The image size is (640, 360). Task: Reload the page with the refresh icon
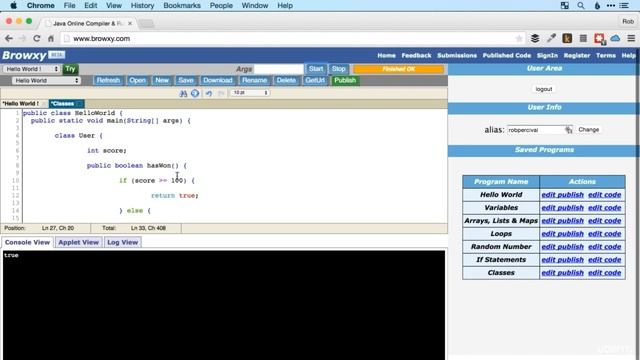[x=37, y=38]
